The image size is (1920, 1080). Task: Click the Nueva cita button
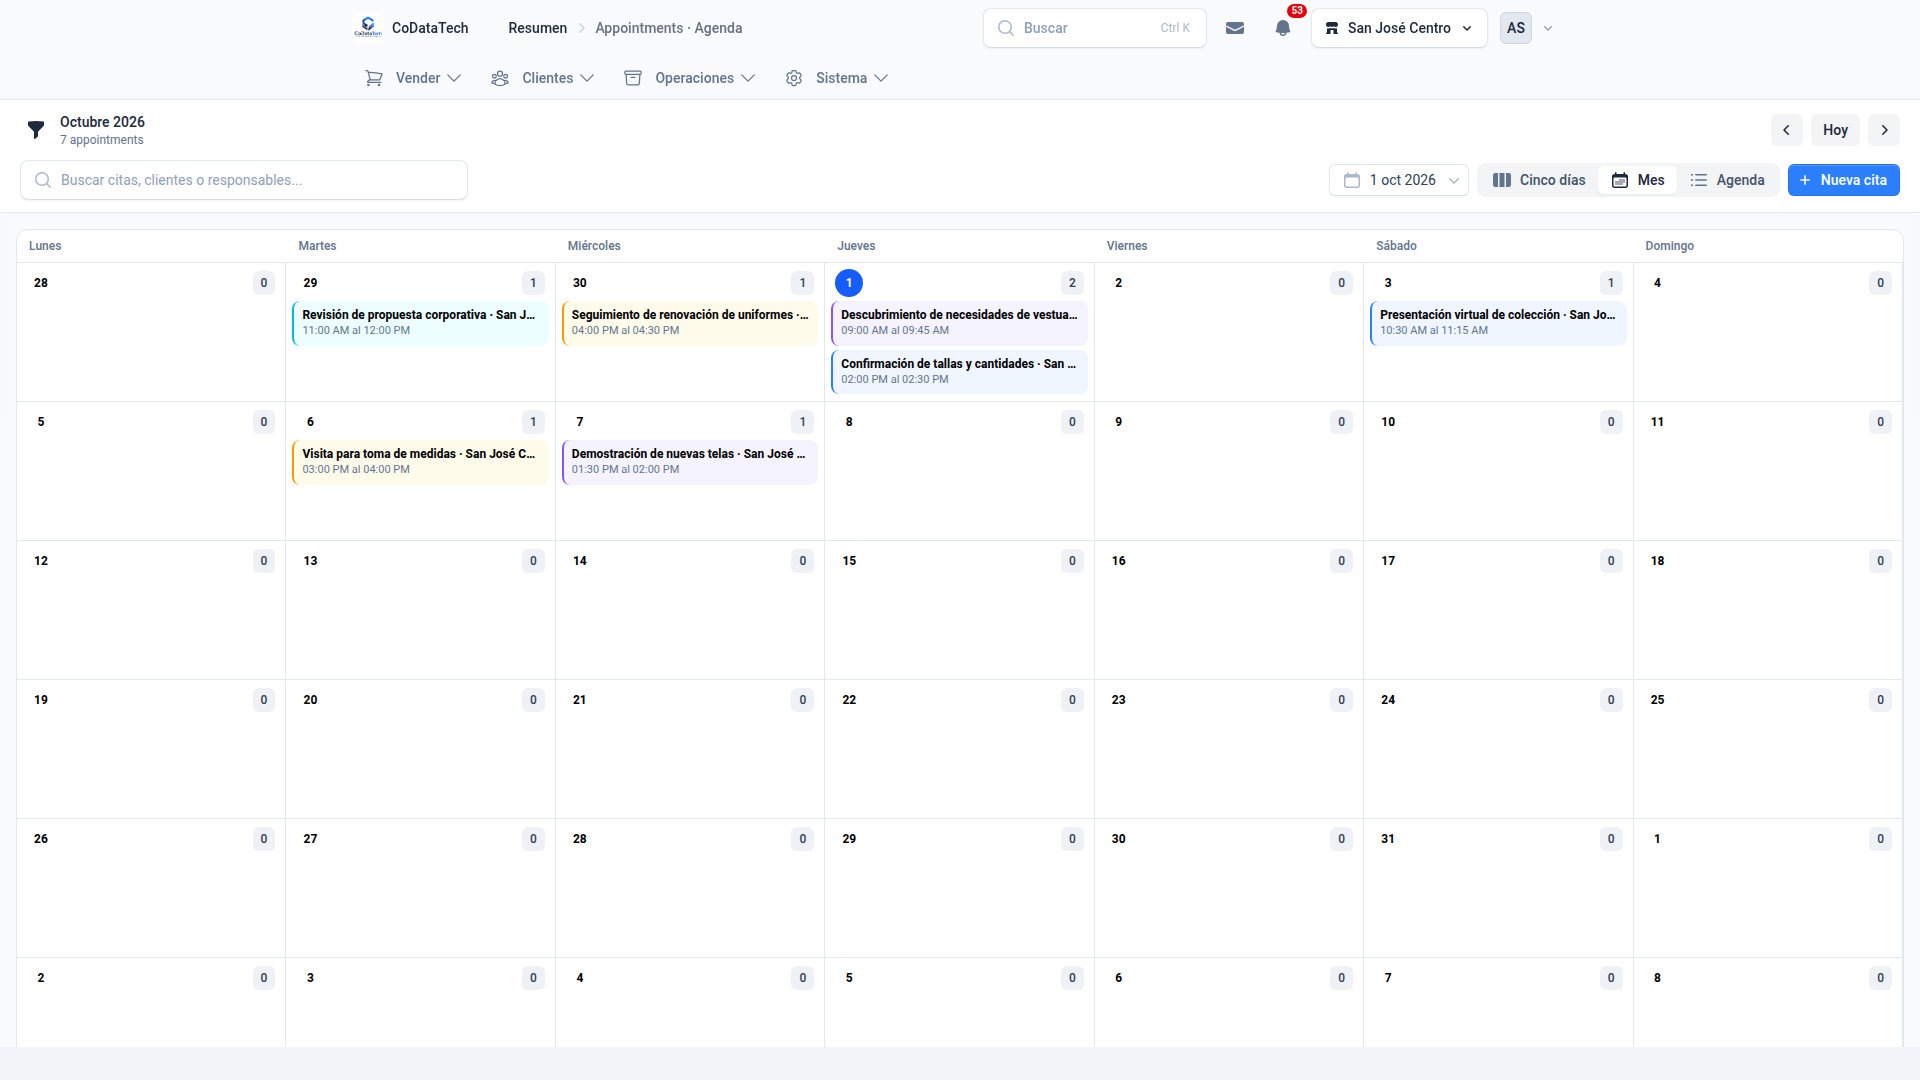(x=1843, y=180)
